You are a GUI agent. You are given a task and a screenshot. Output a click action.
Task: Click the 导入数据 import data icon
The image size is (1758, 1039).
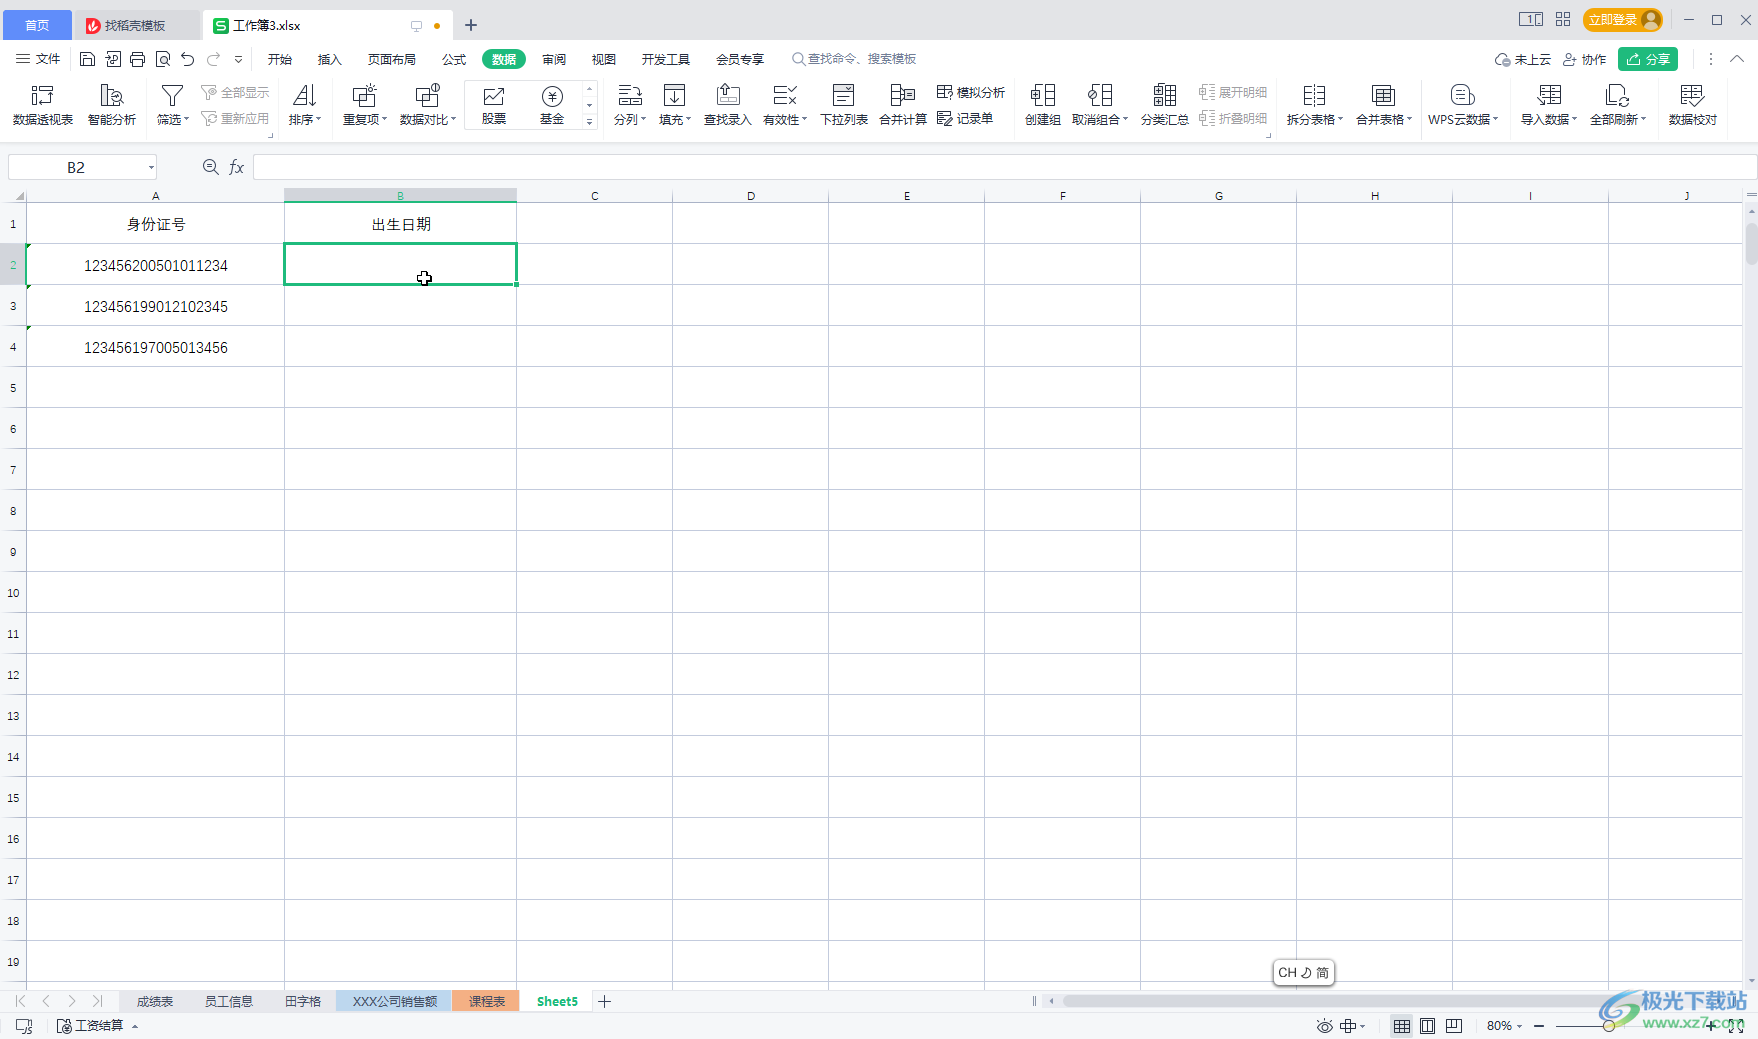tap(1549, 105)
